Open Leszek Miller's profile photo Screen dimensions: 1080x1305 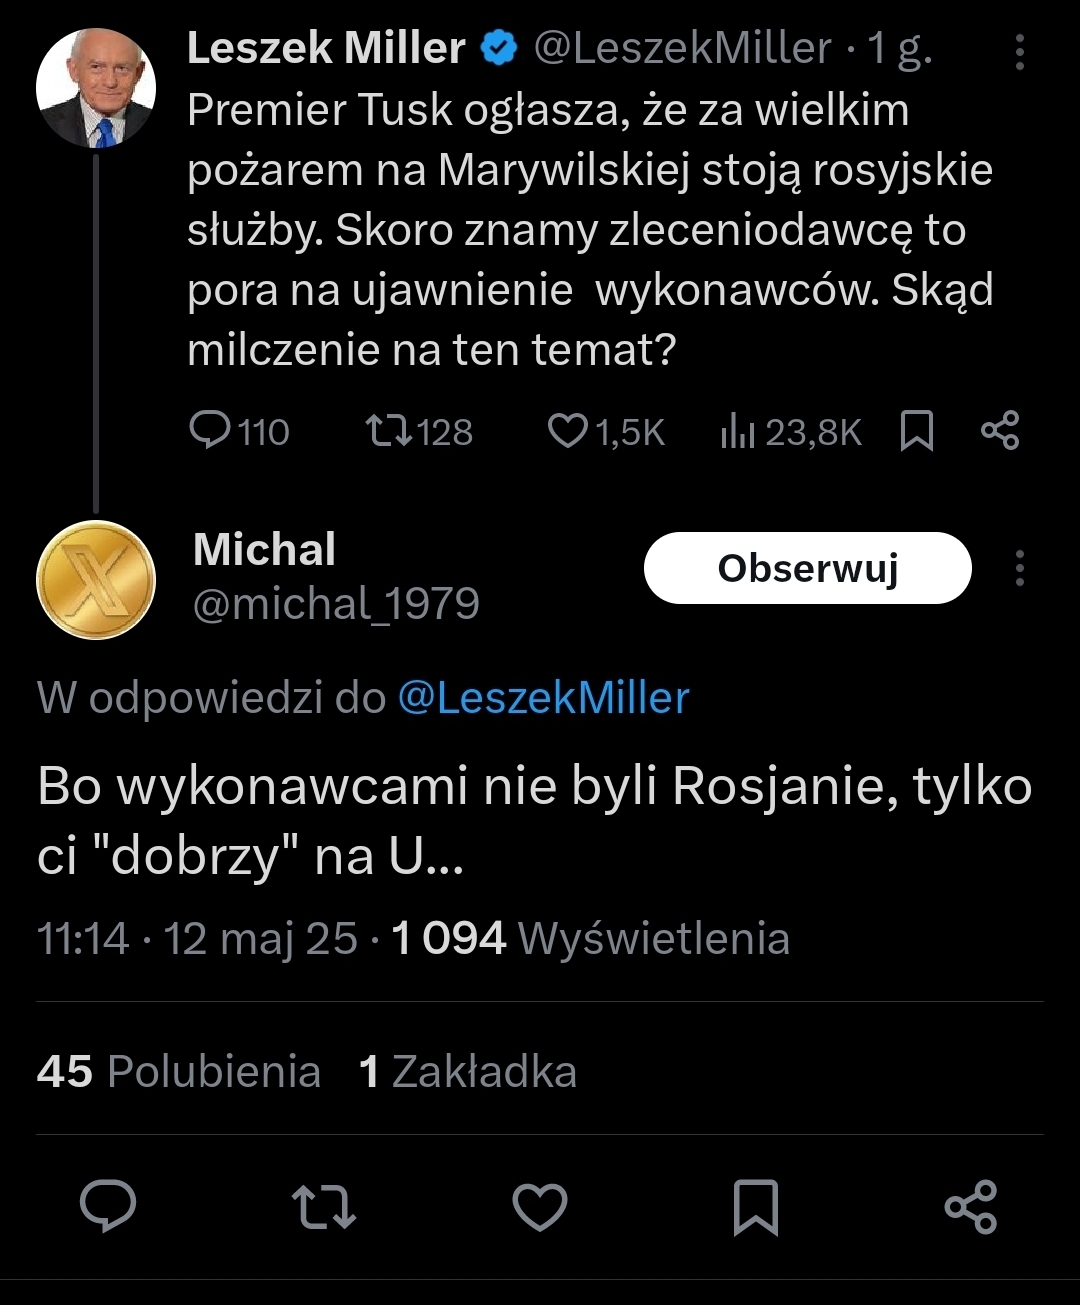pos(96,88)
